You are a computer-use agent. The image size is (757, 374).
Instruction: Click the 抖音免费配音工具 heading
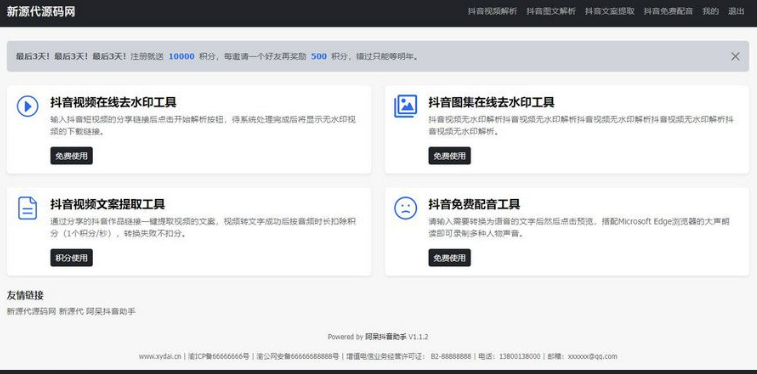(474, 204)
